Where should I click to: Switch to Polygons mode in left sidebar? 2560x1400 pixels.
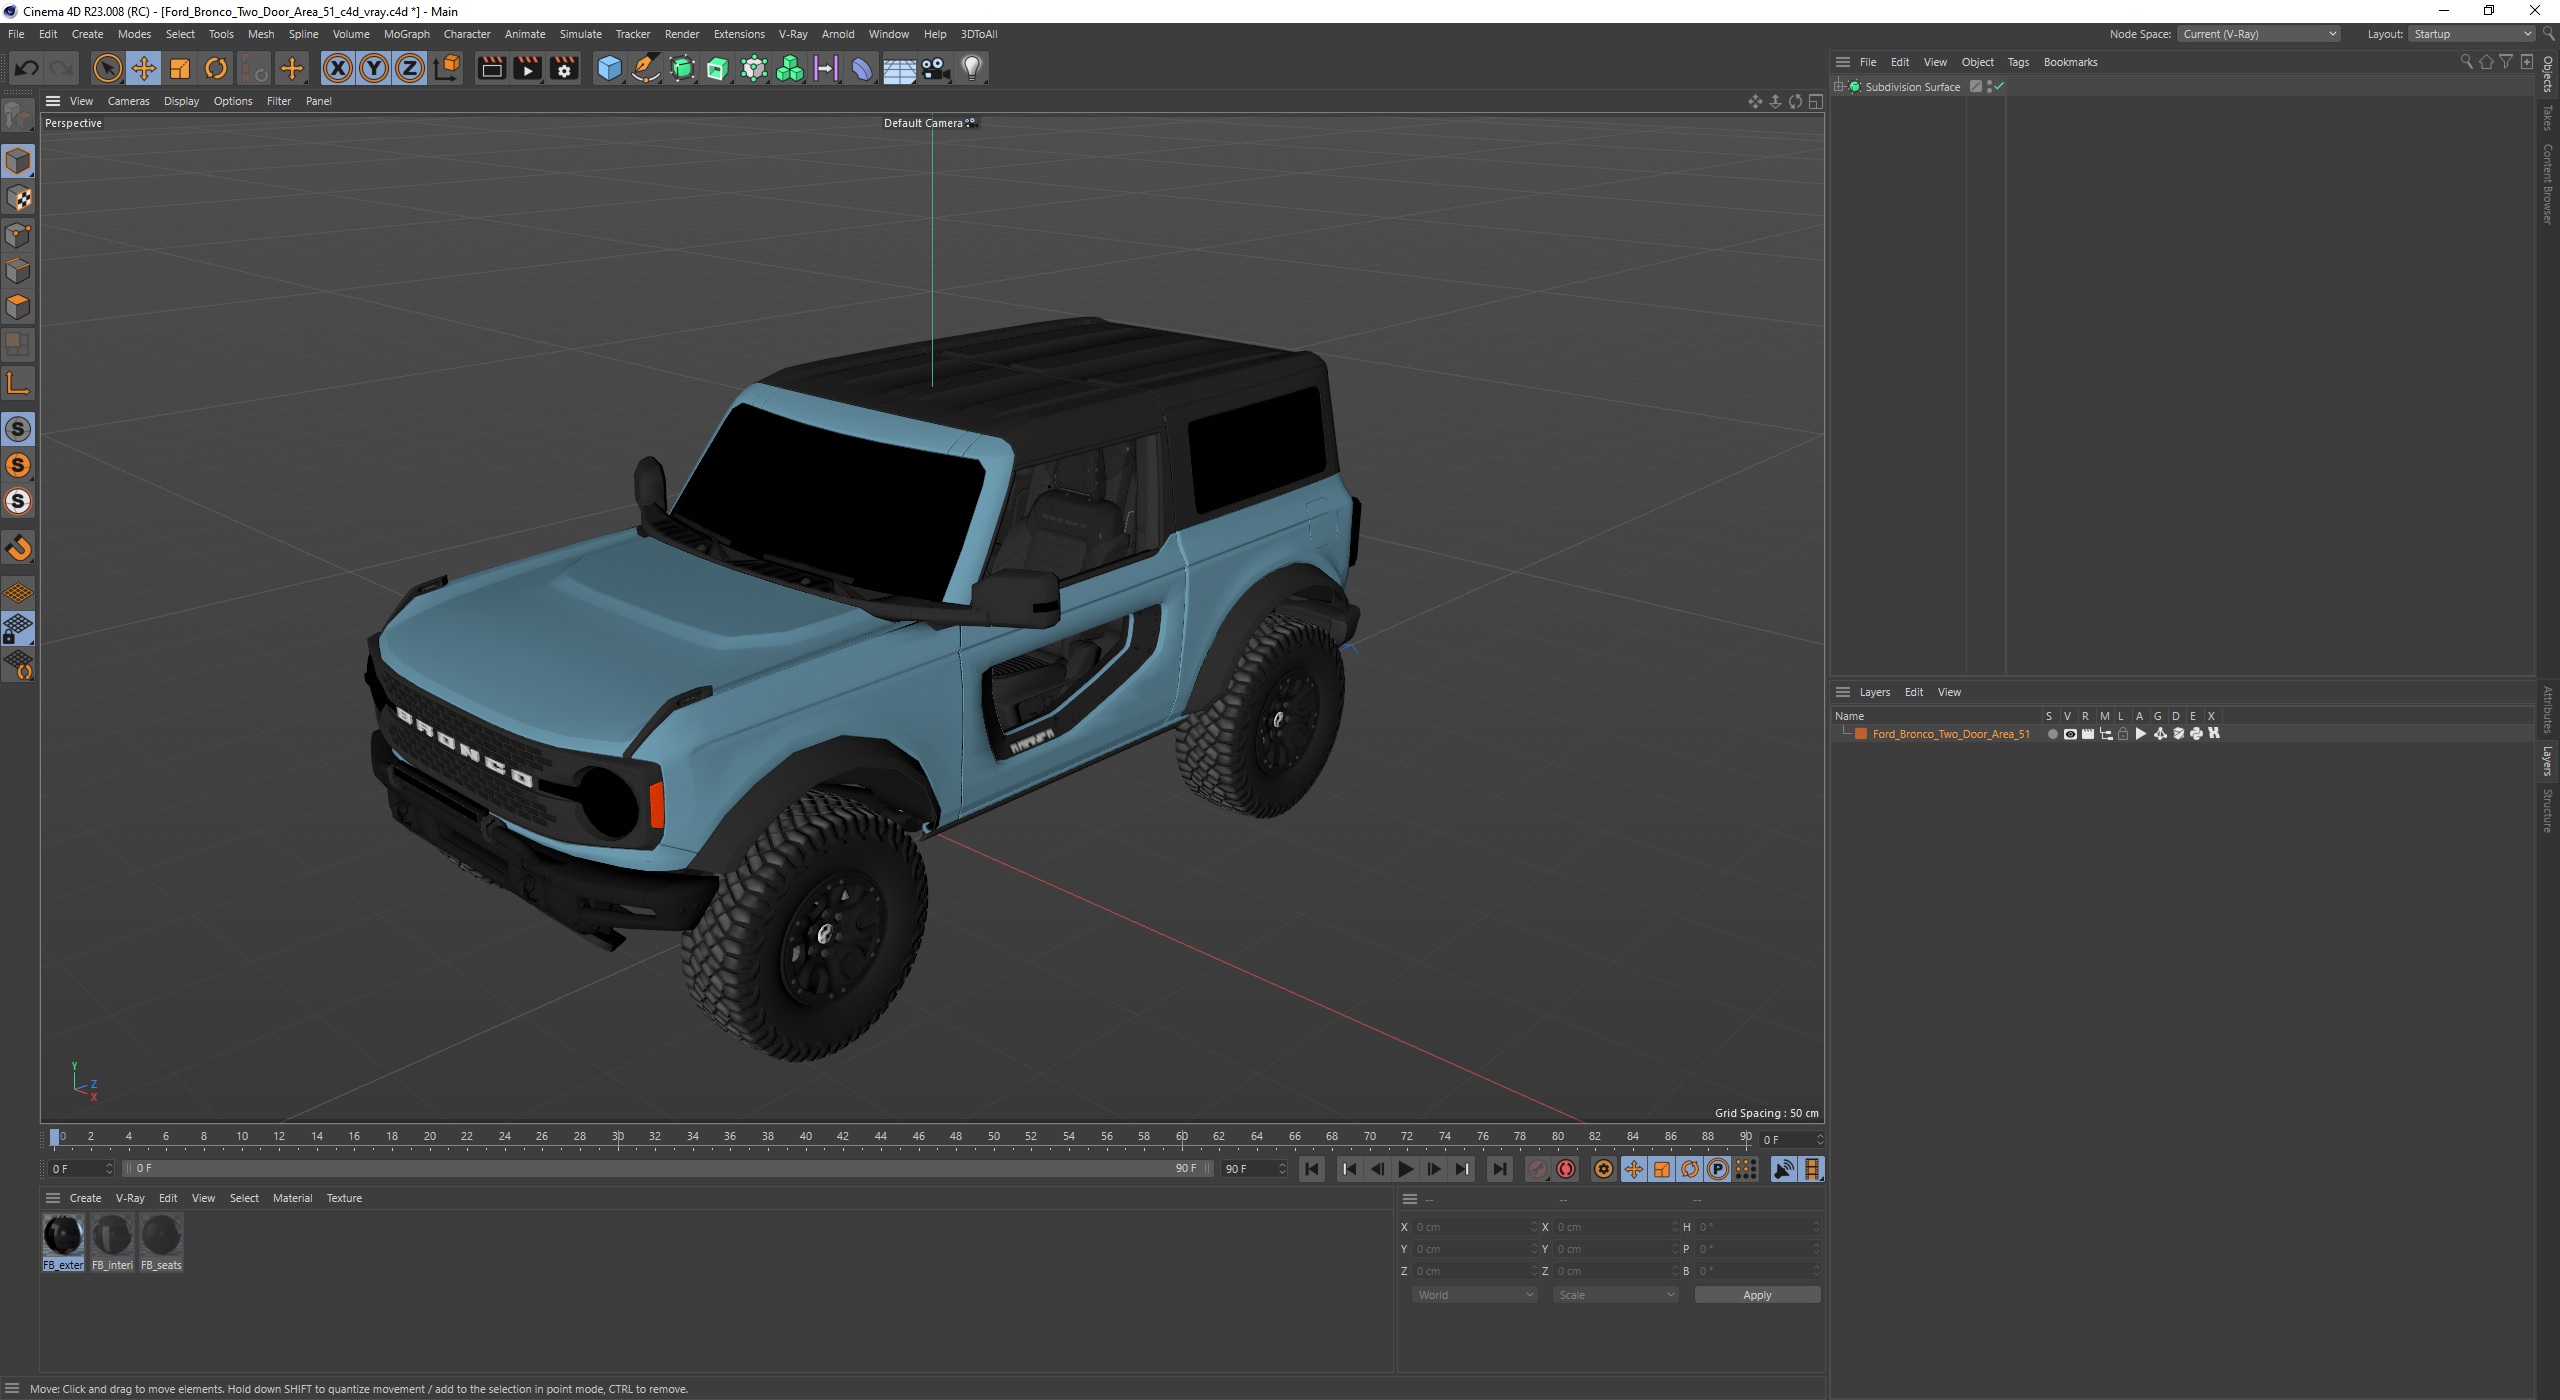pos(18,307)
